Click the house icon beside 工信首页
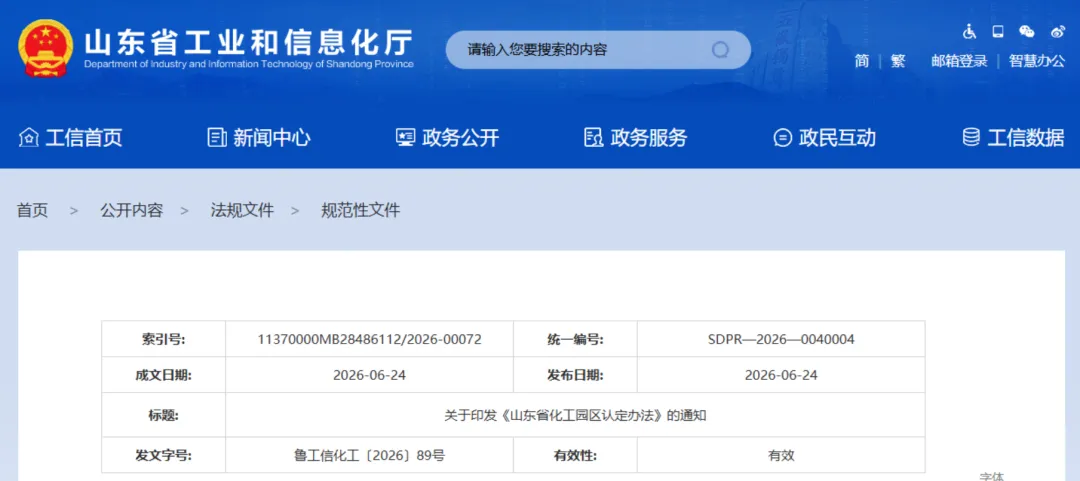 pos(28,138)
